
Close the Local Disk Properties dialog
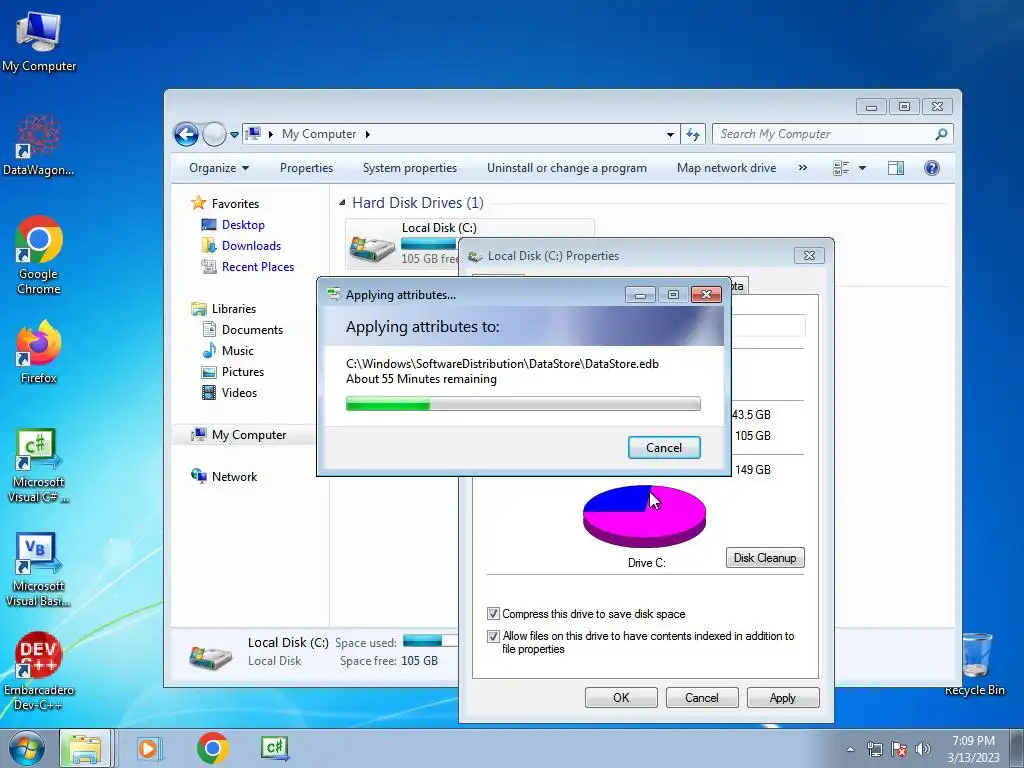809,255
